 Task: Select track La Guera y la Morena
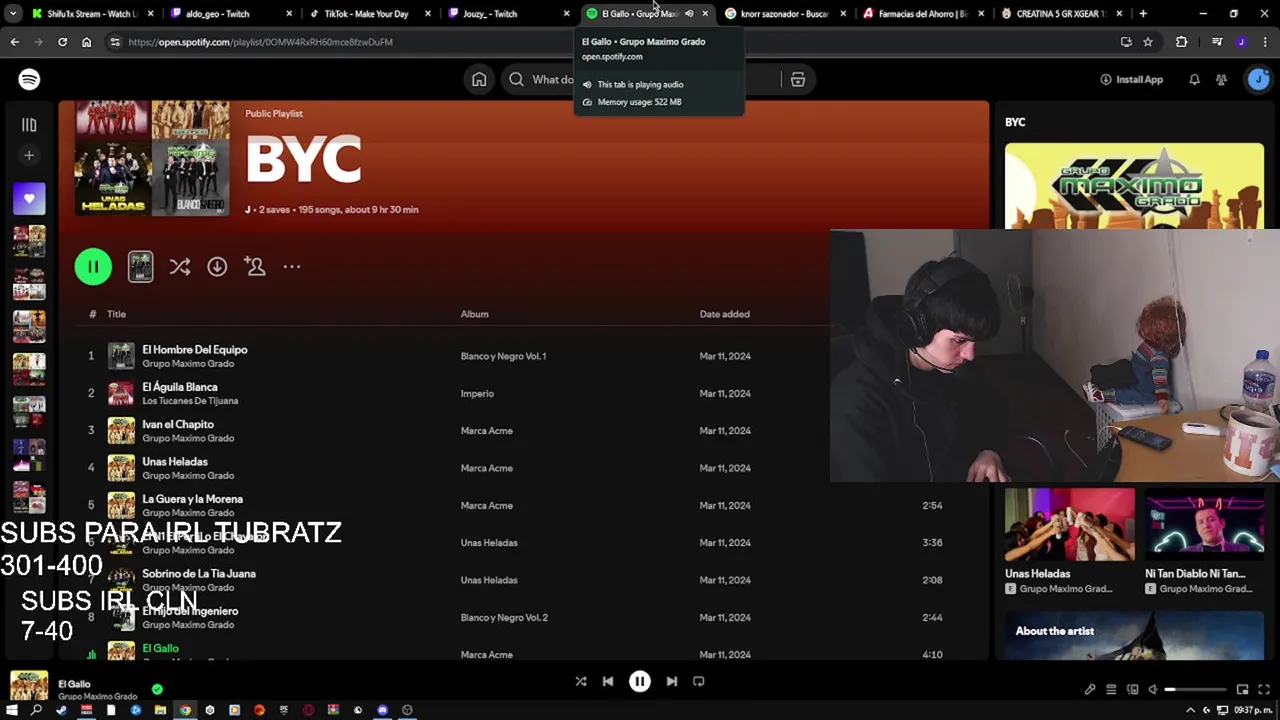click(x=192, y=499)
